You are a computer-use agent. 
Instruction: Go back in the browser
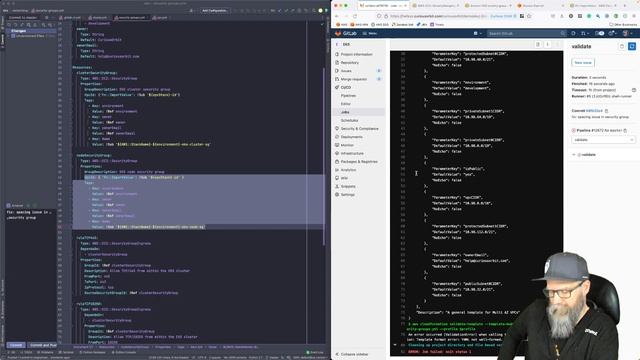tap(337, 16)
